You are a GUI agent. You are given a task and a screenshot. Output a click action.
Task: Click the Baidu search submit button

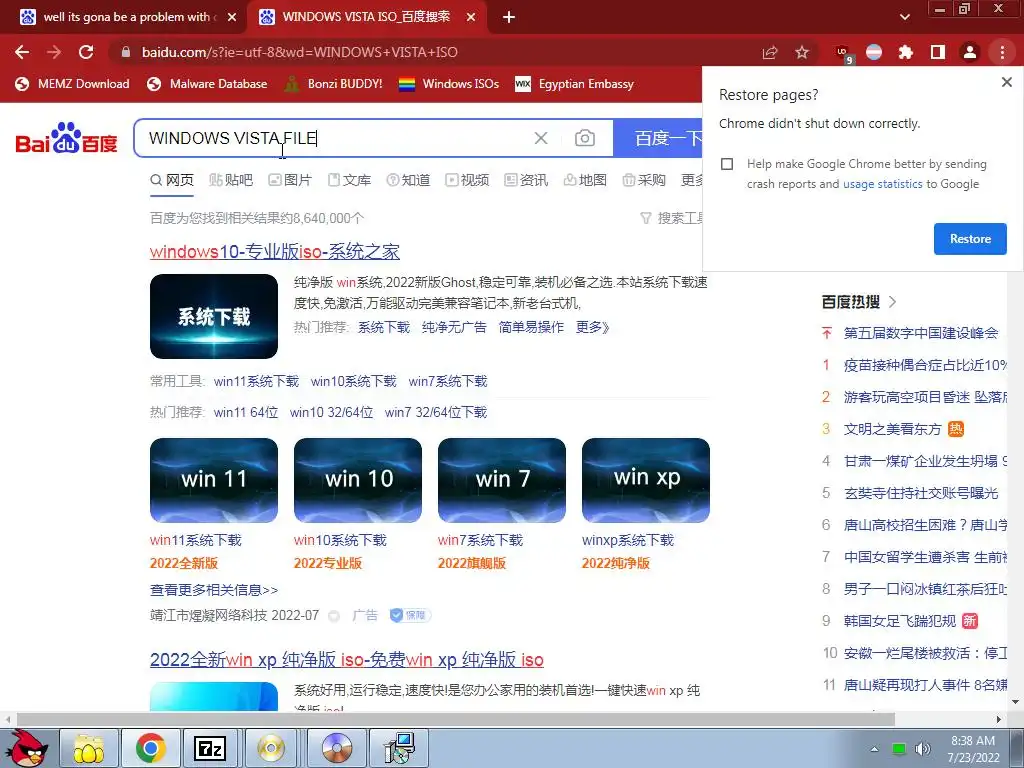tap(658, 138)
